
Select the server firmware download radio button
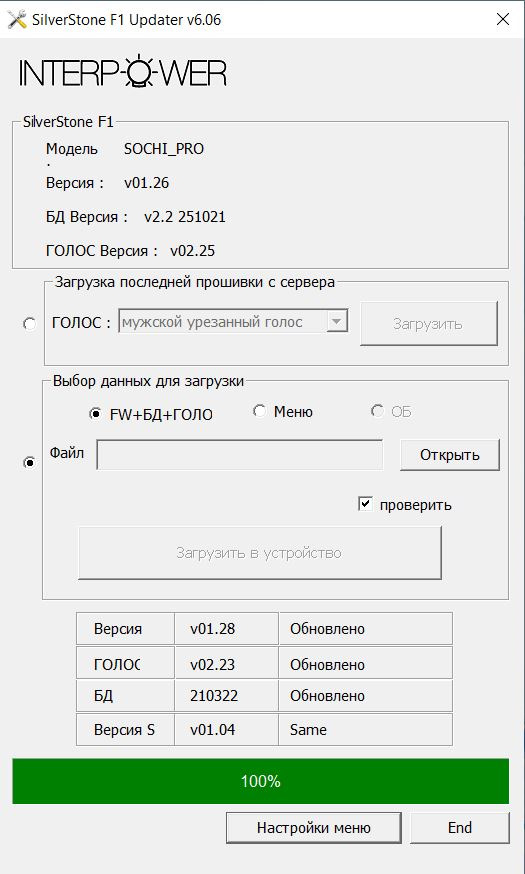point(30,324)
